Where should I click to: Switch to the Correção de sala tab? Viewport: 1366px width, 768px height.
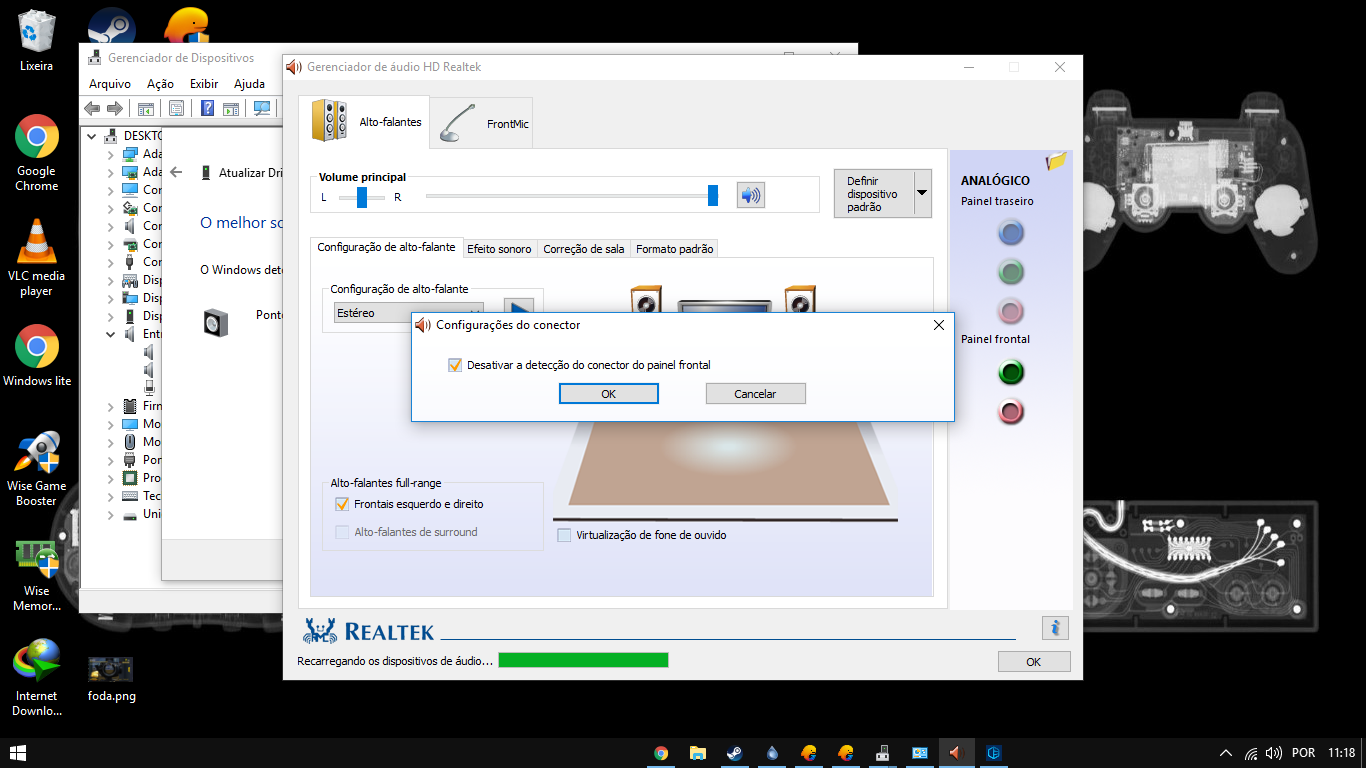pos(584,249)
